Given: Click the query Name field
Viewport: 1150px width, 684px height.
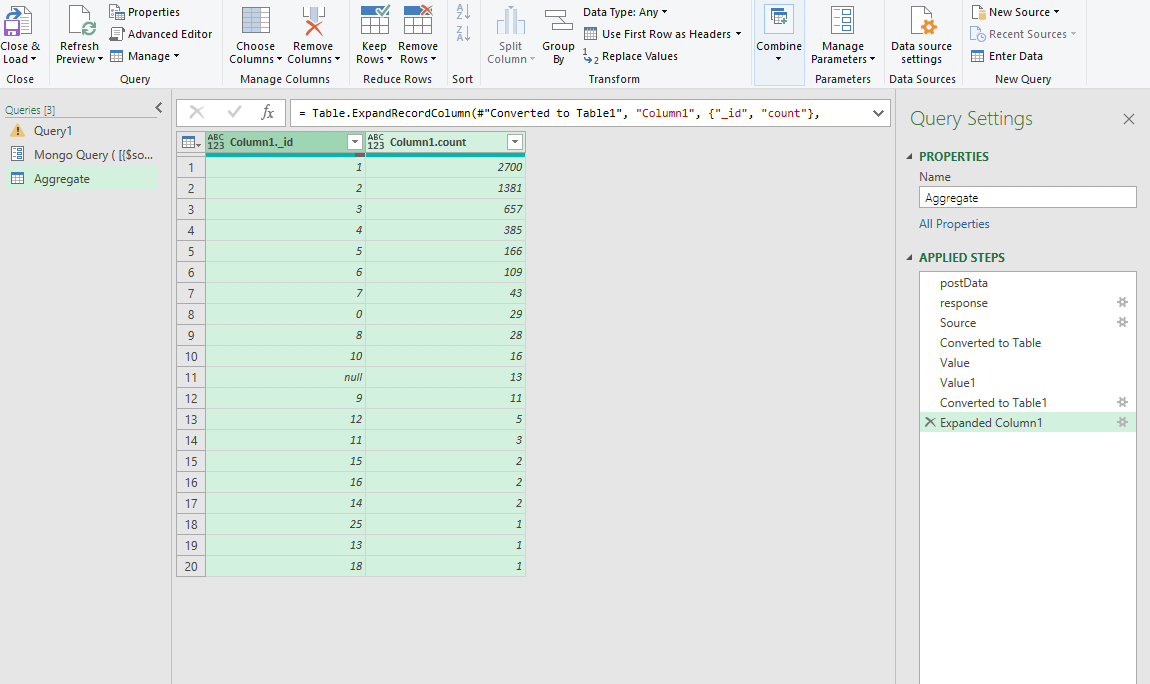Looking at the screenshot, I should (1028, 197).
